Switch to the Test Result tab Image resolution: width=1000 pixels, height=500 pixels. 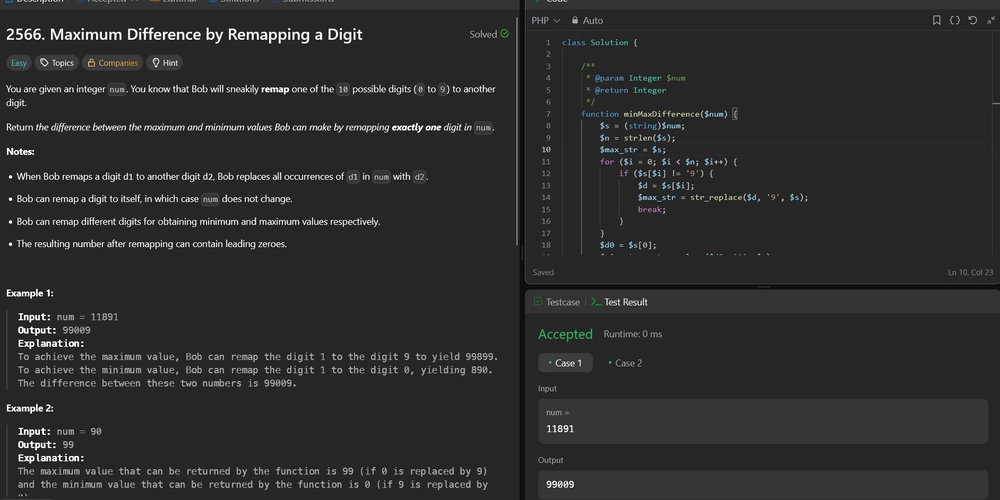[x=619, y=302]
